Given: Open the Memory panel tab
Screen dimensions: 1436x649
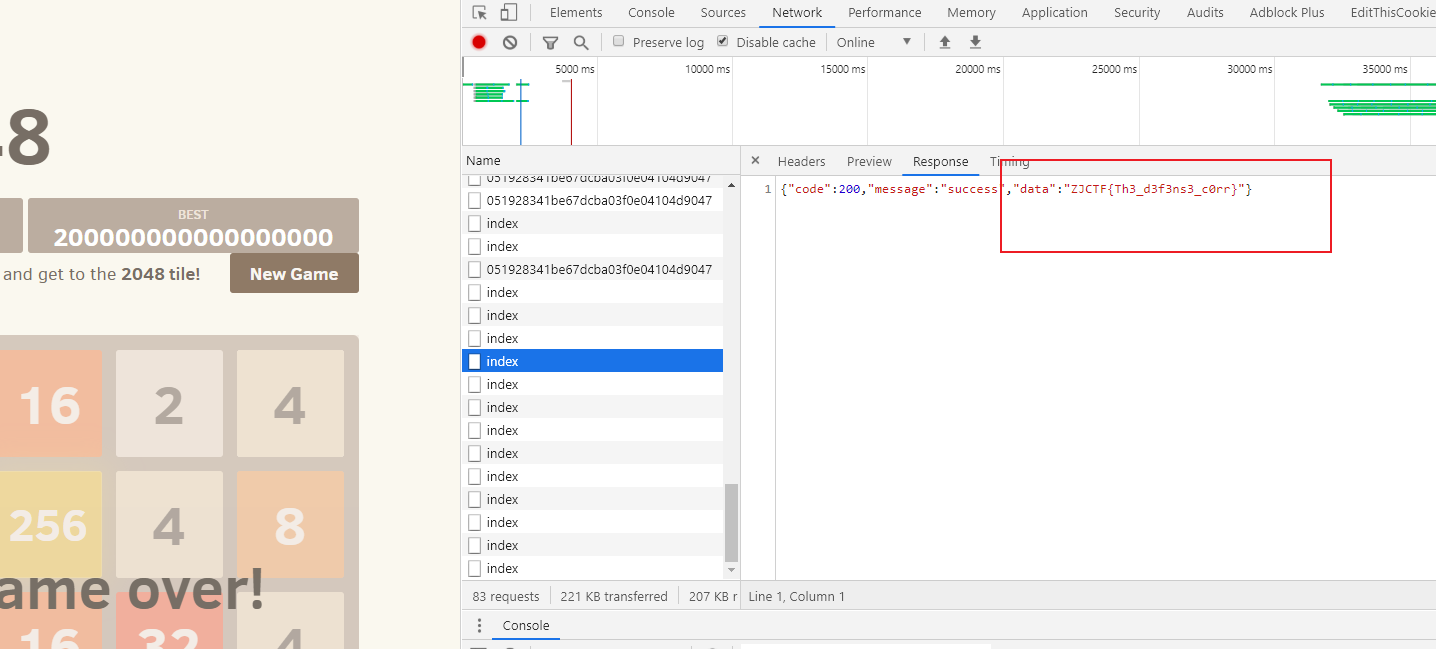Looking at the screenshot, I should tap(971, 13).
